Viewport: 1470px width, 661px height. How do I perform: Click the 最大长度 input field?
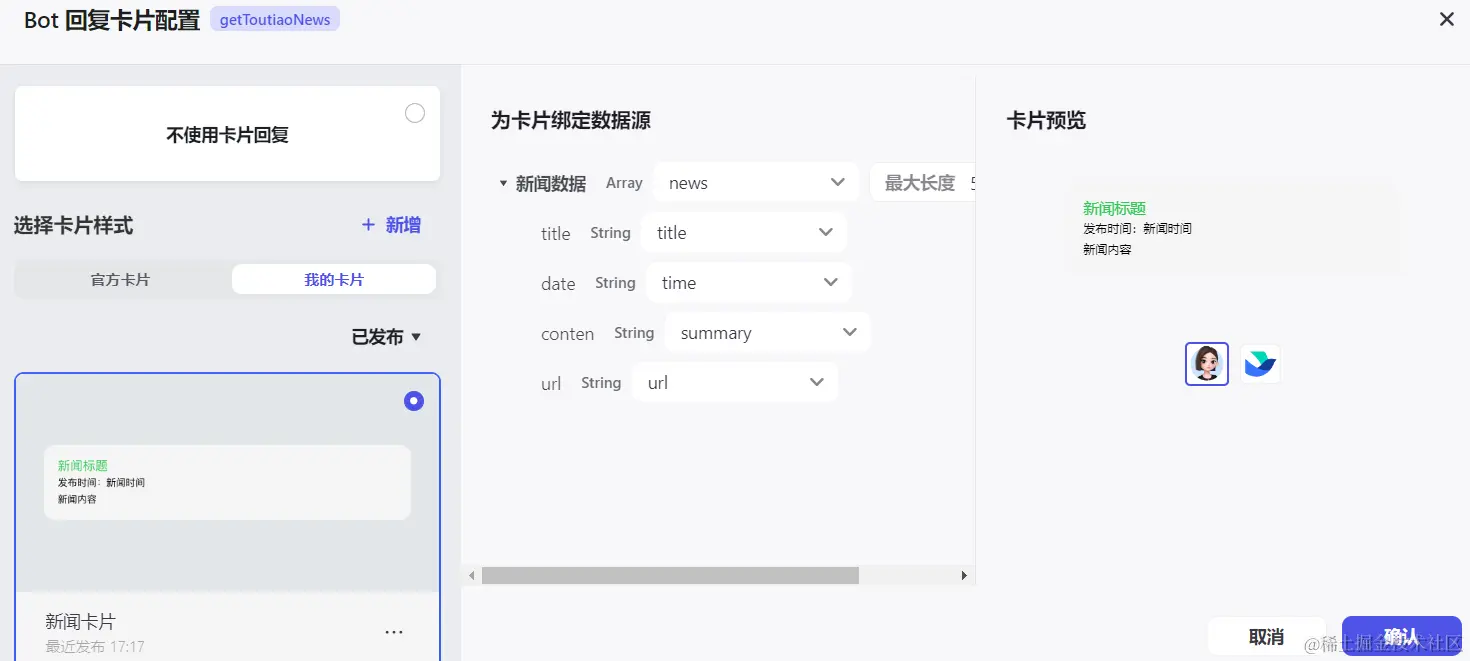tap(923, 182)
